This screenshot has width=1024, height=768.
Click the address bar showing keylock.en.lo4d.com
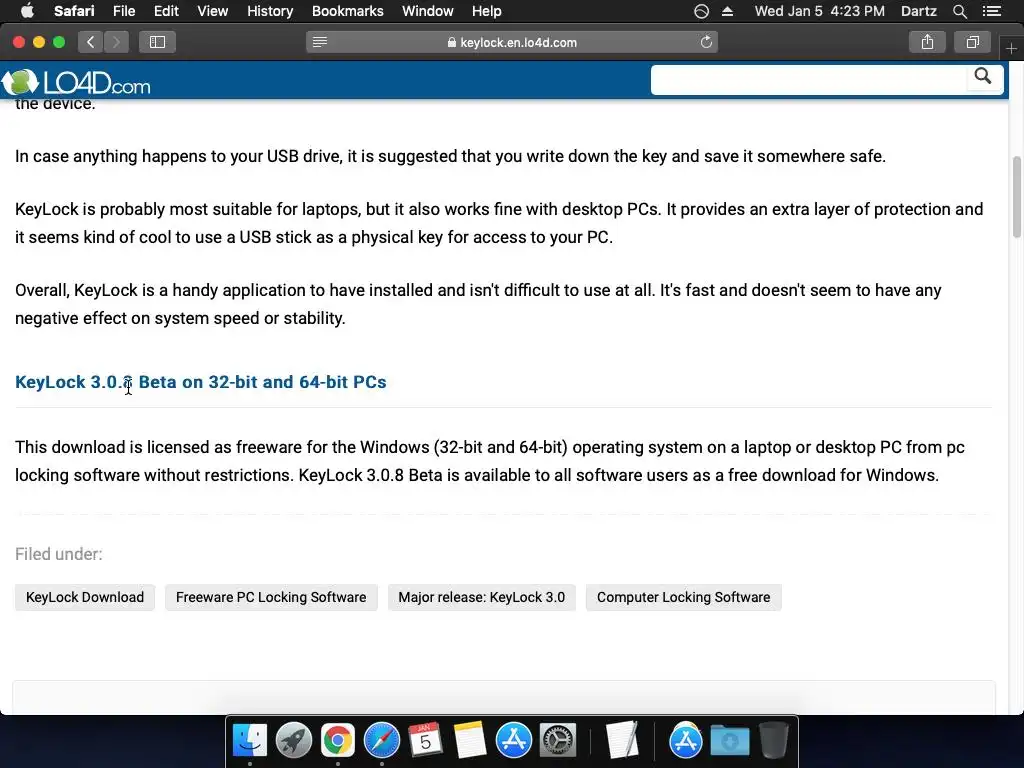point(512,42)
